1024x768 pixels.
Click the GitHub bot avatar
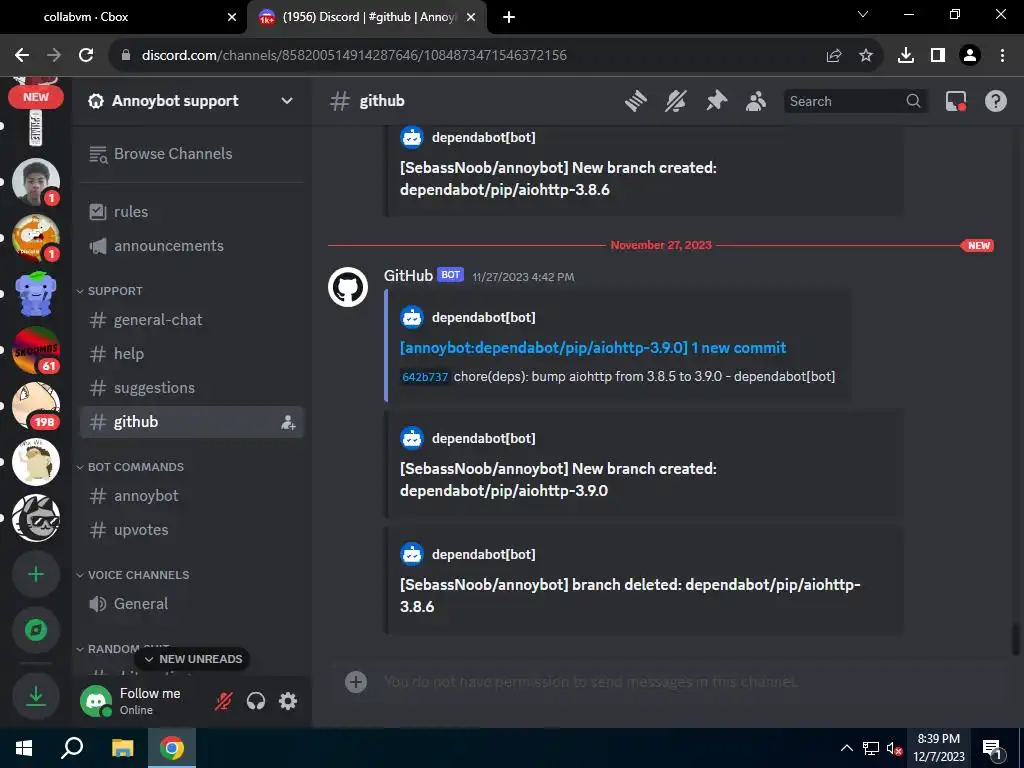(348, 287)
